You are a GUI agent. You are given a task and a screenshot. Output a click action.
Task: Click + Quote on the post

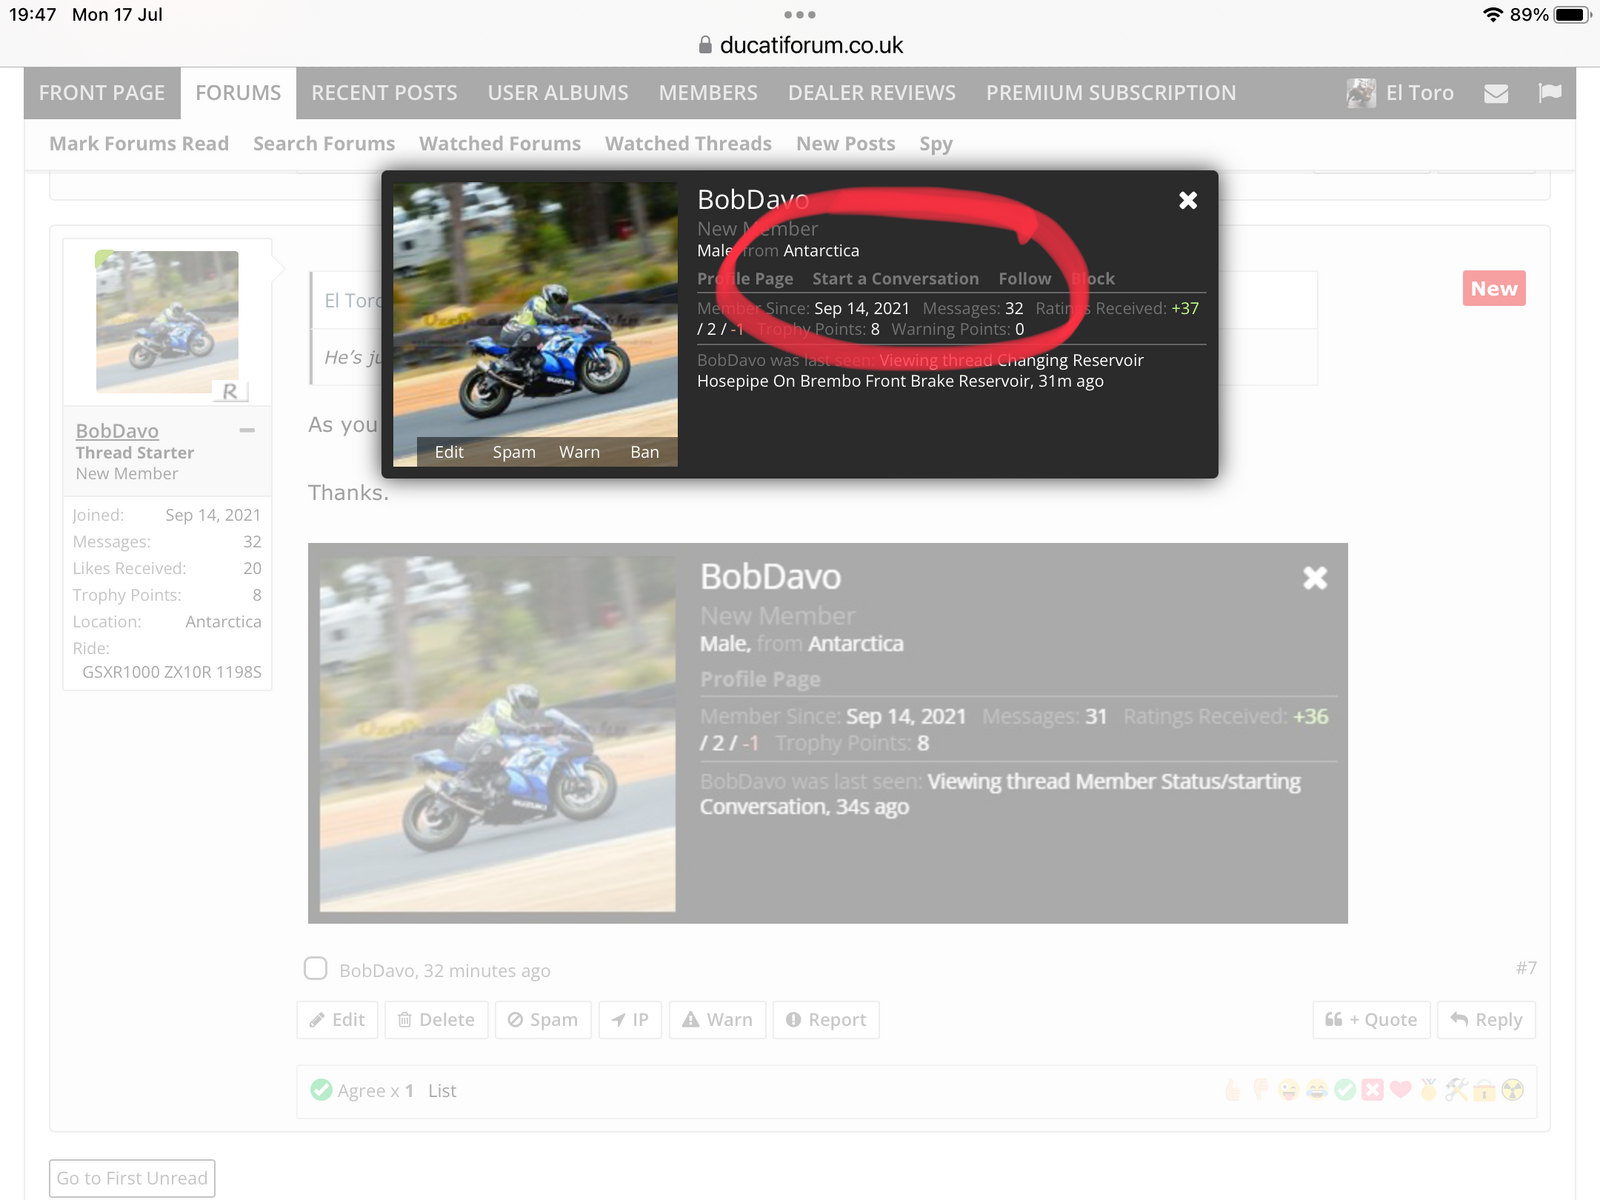tap(1371, 1020)
